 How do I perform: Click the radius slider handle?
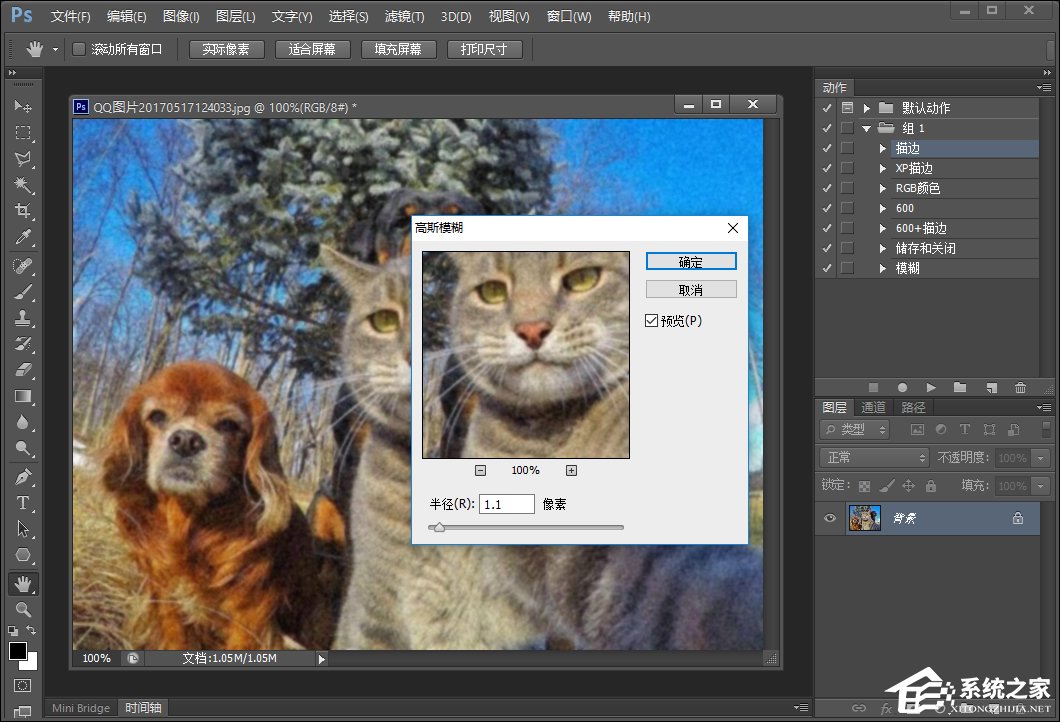click(x=438, y=527)
